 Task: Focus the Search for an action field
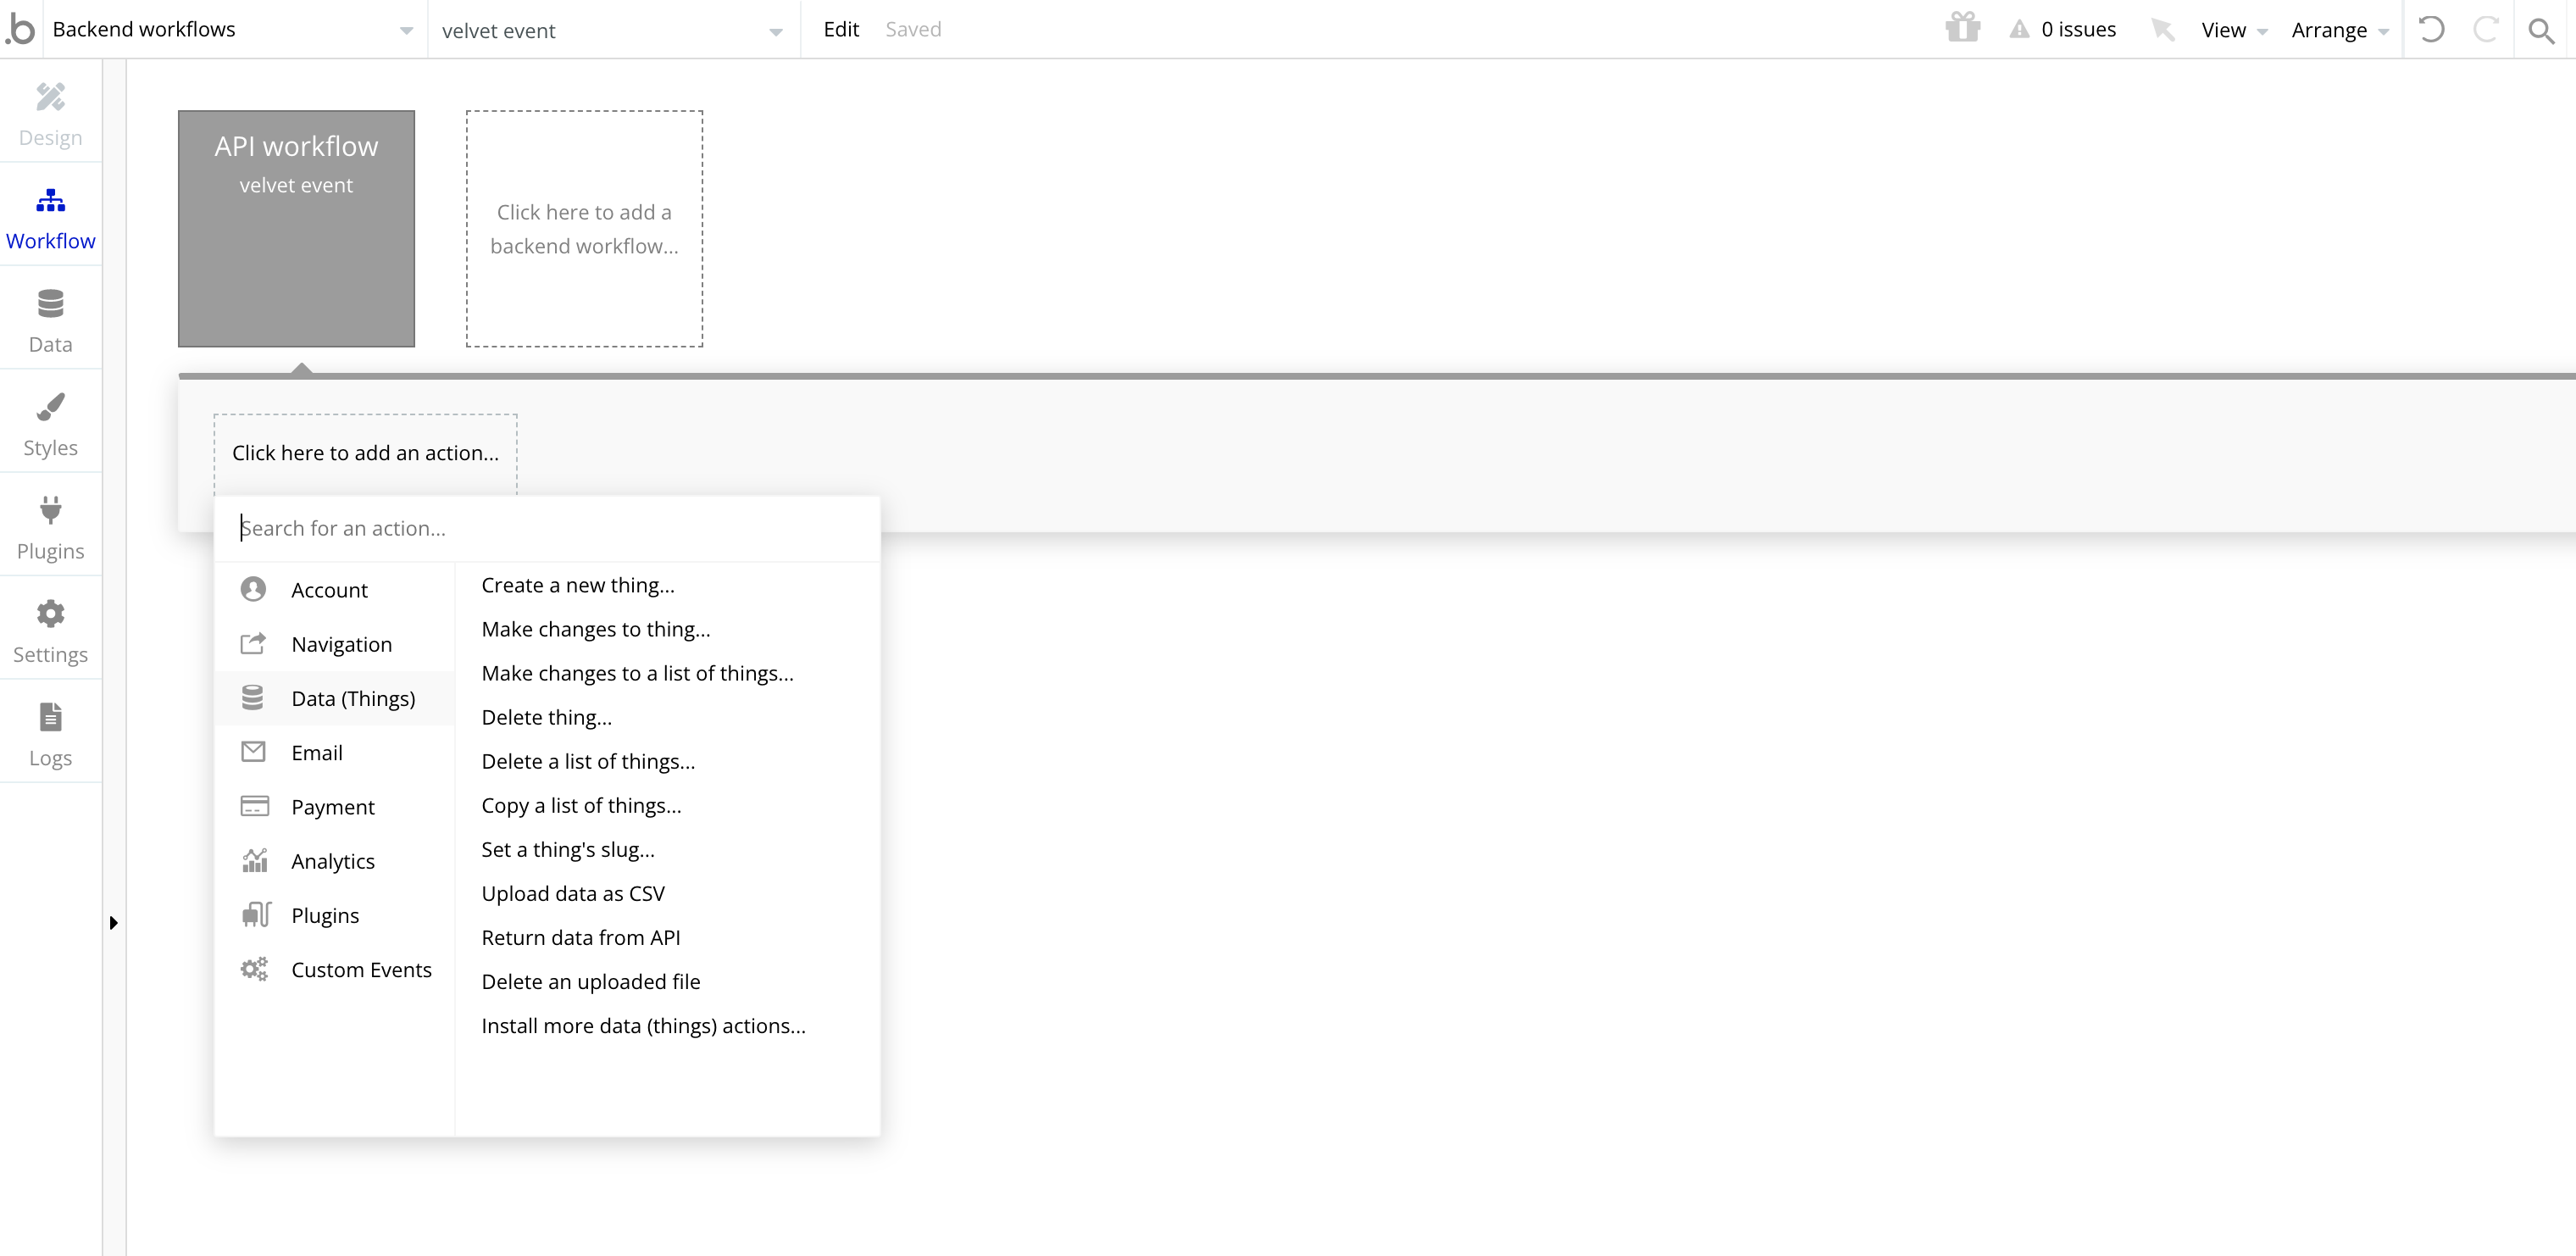(x=545, y=528)
